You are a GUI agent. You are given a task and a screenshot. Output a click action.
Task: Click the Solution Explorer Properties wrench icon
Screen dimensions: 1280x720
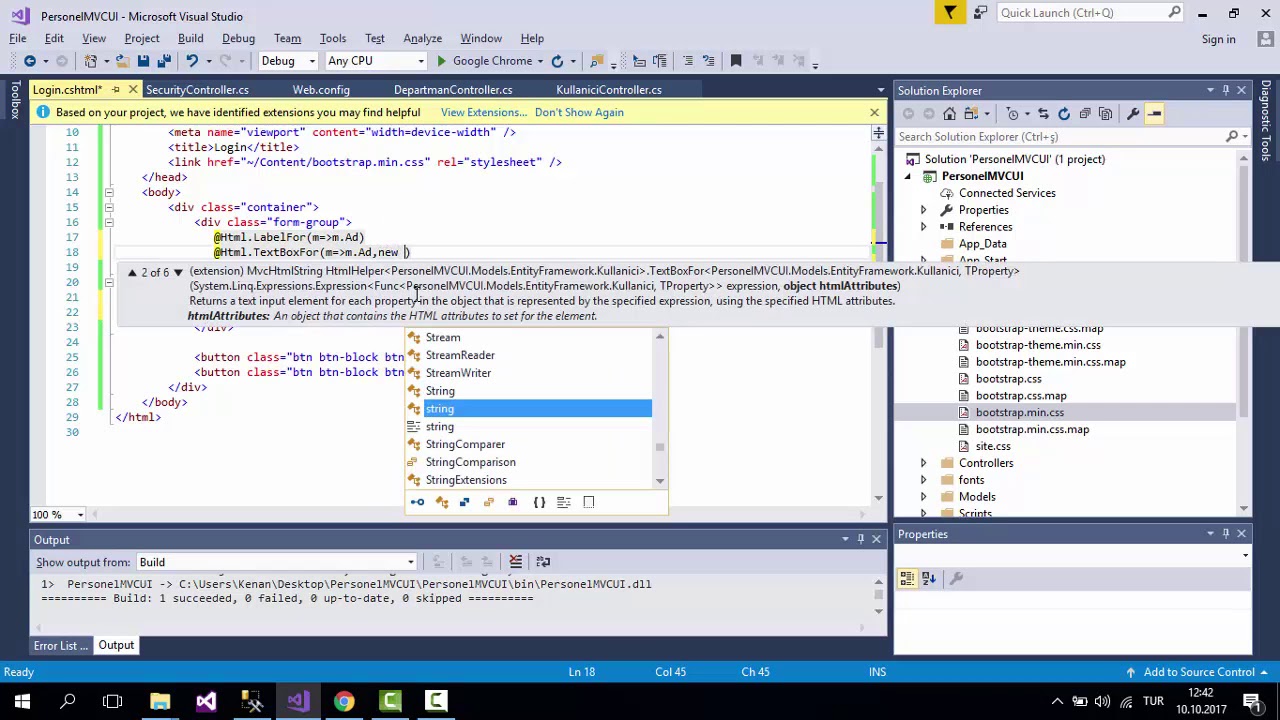[x=1133, y=114]
